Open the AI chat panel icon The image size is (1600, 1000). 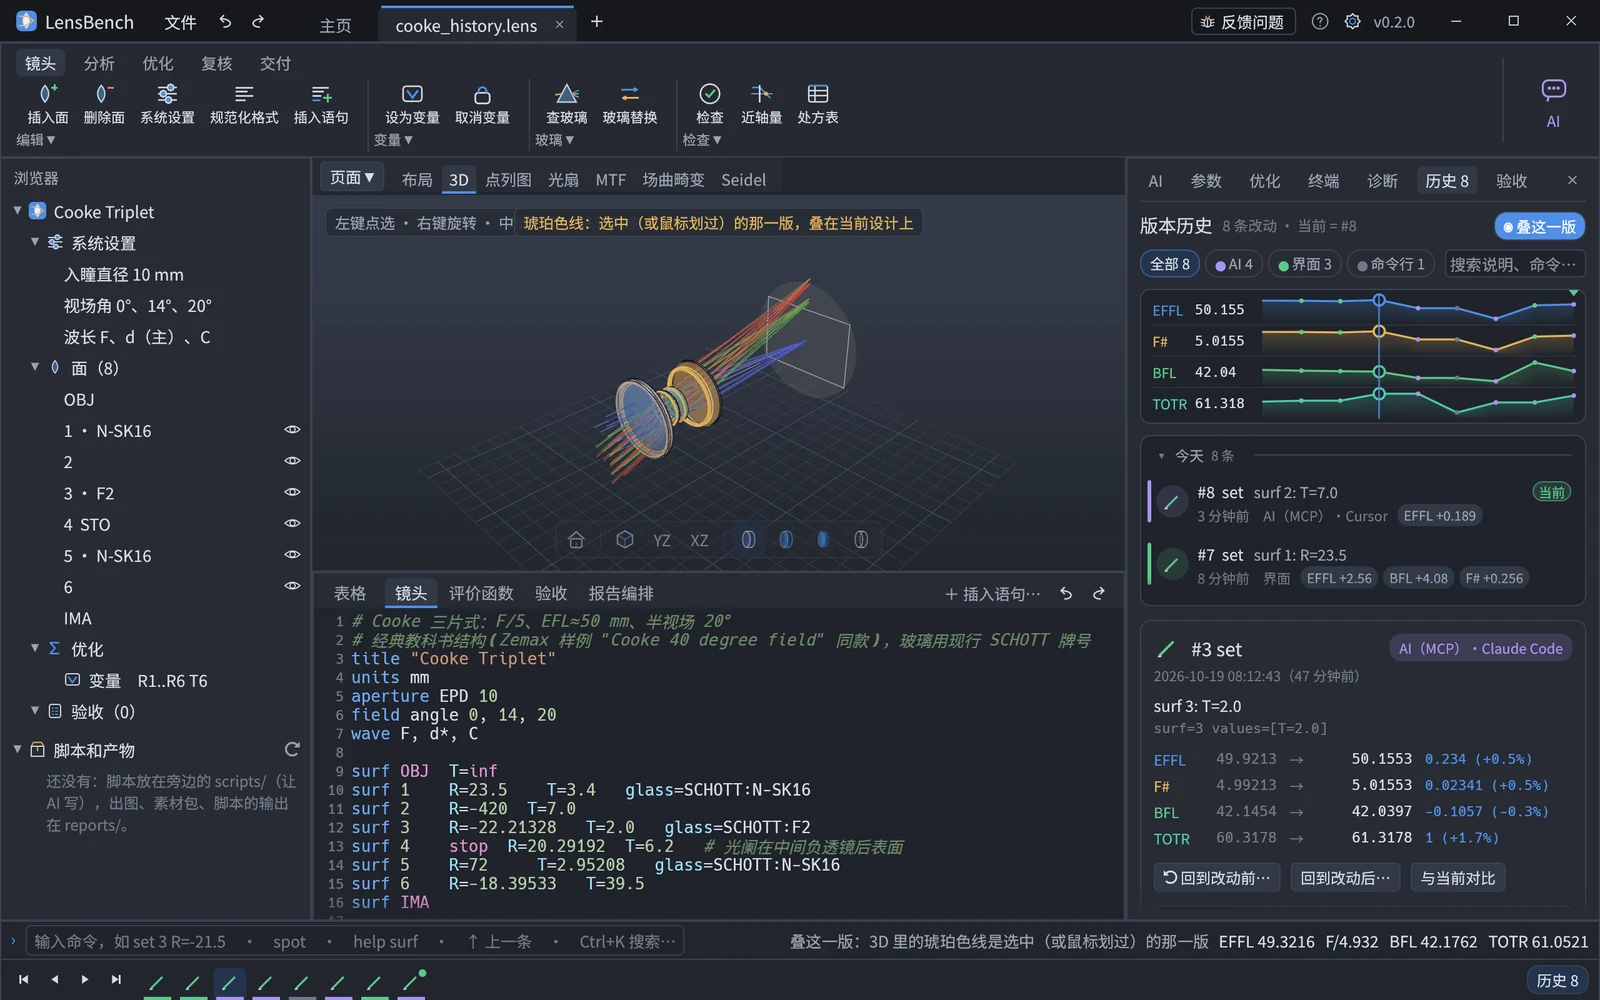coord(1553,90)
